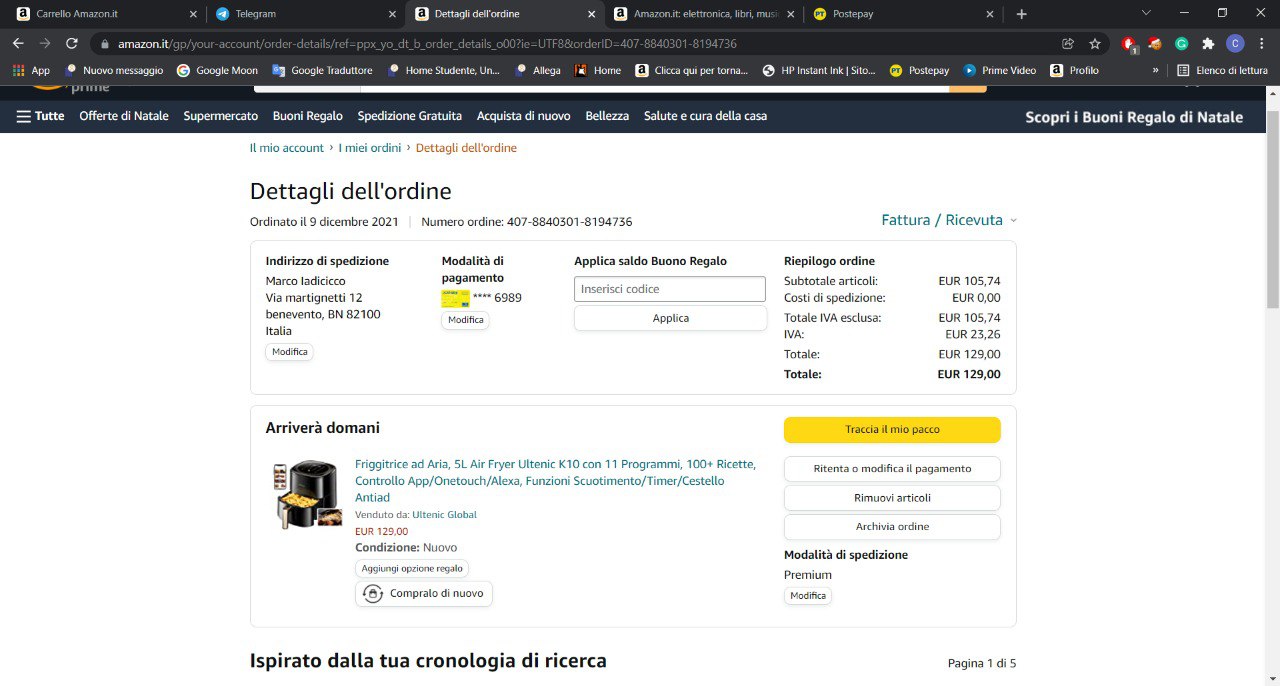
Task: Open the Ultenic Global seller link
Action: [444, 515]
